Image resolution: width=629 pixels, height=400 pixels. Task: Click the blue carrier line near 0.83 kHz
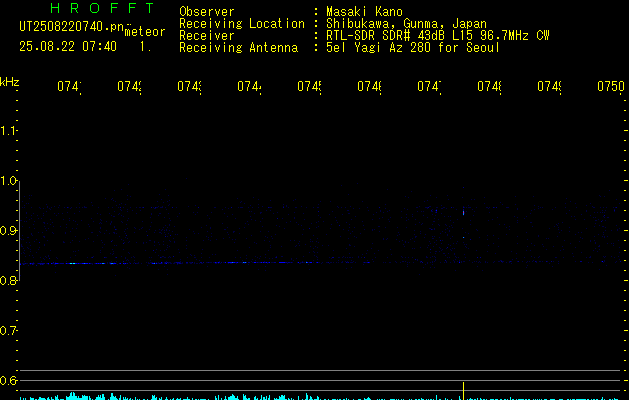pyautogui.click(x=193, y=263)
